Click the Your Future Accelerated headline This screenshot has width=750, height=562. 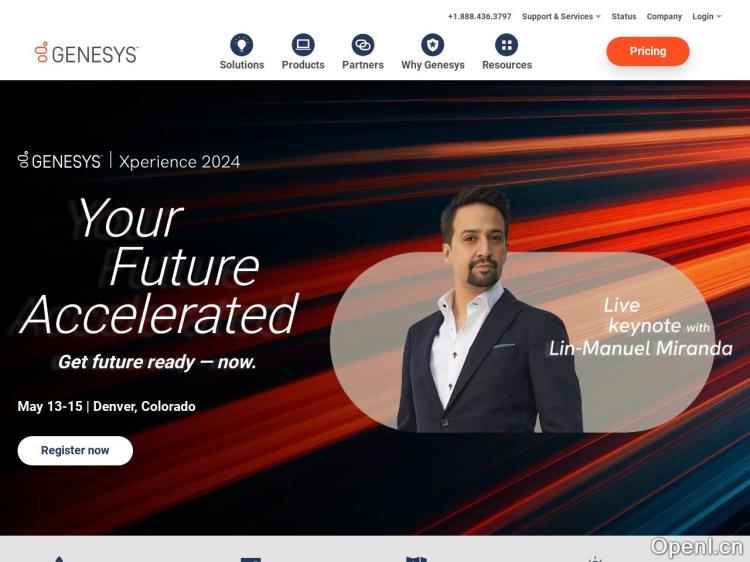(159, 266)
